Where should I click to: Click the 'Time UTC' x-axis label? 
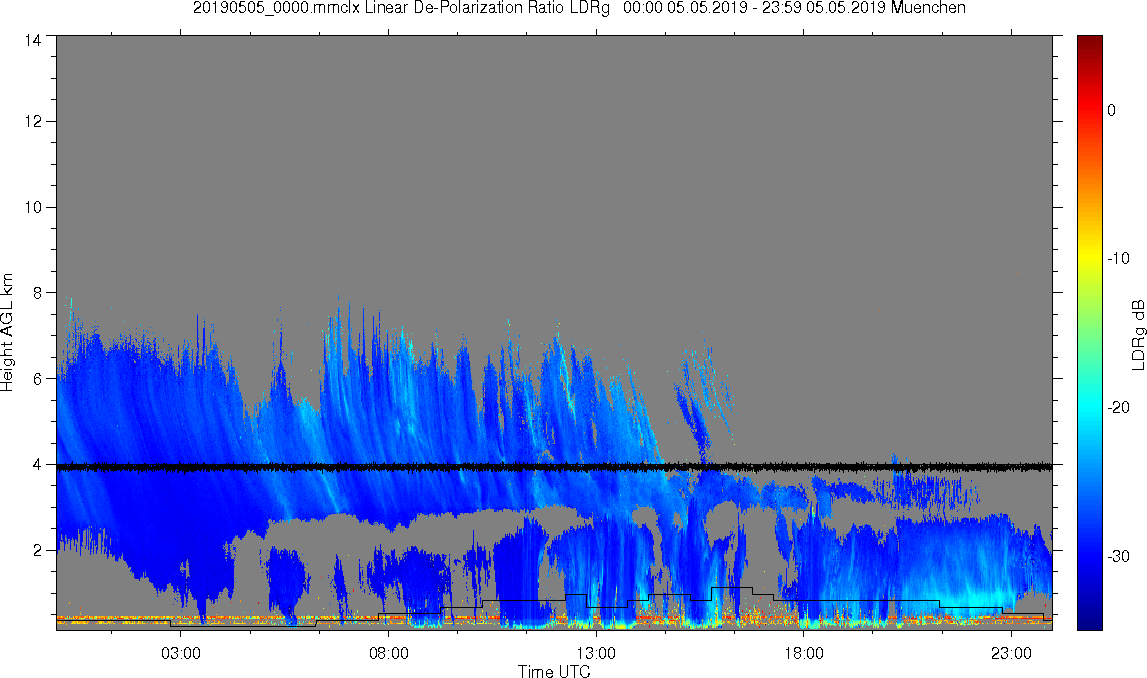point(554,671)
